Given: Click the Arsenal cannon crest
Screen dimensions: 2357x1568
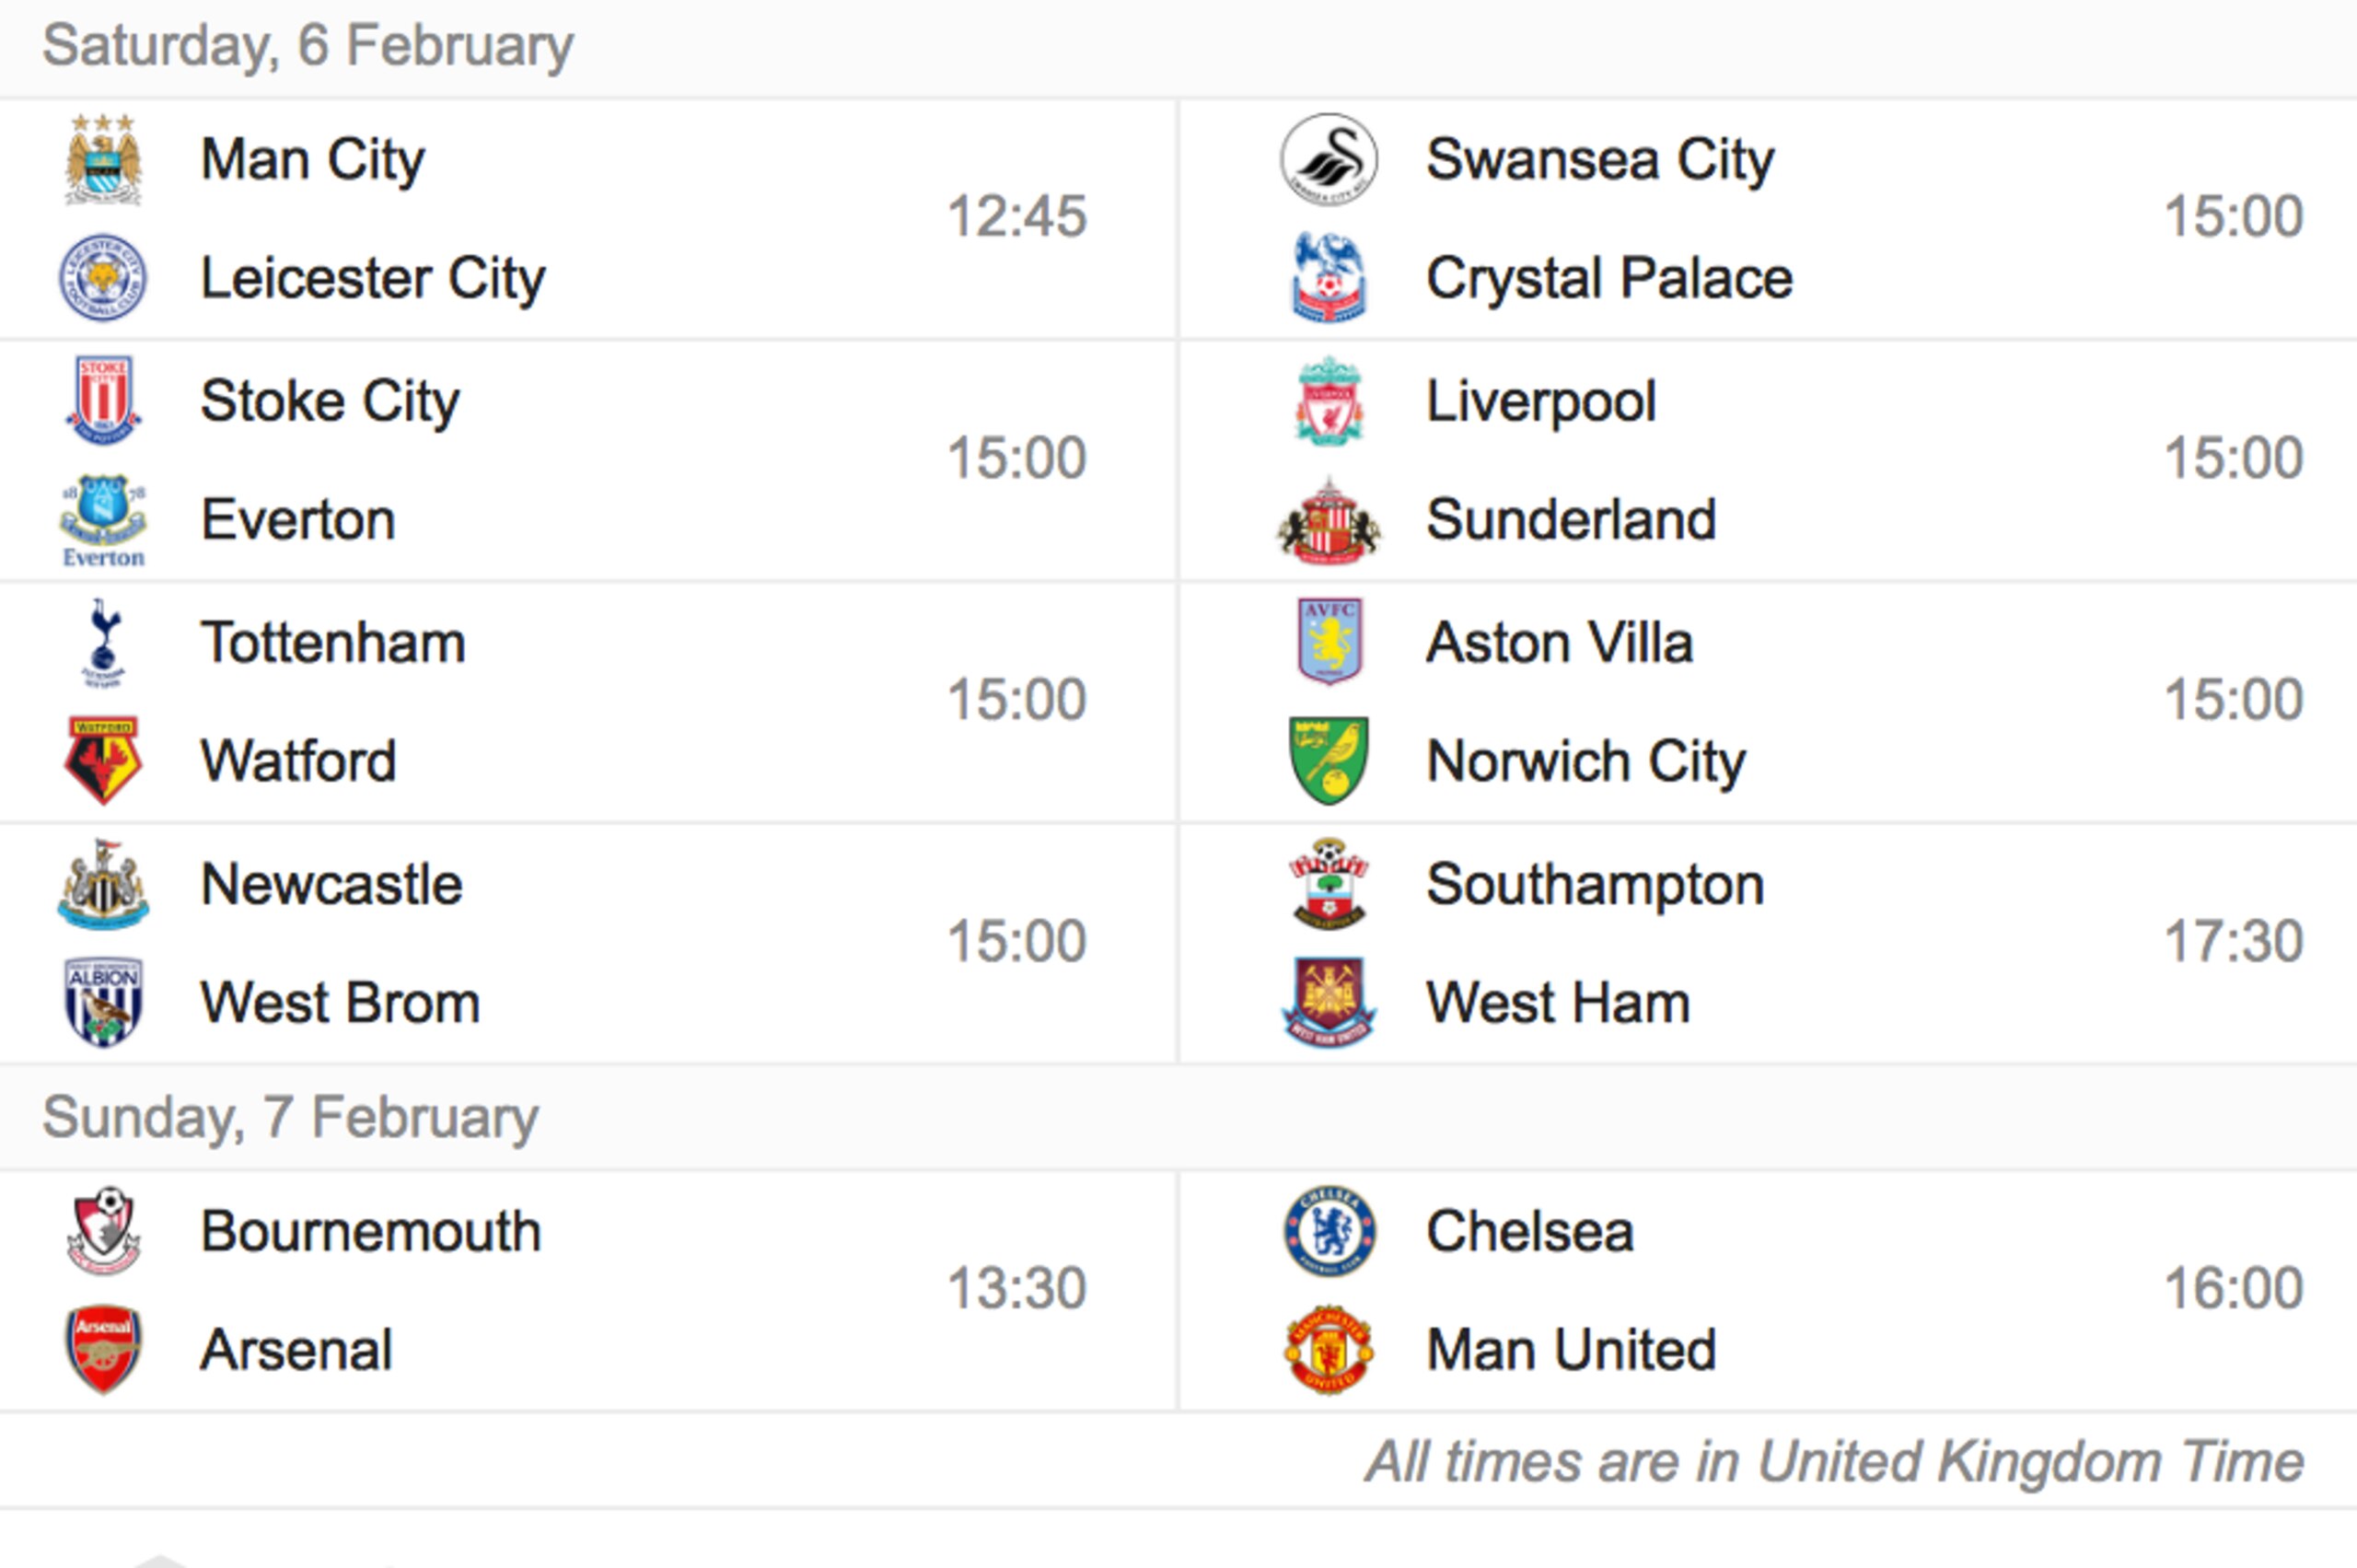Looking at the screenshot, I should click(103, 1349).
